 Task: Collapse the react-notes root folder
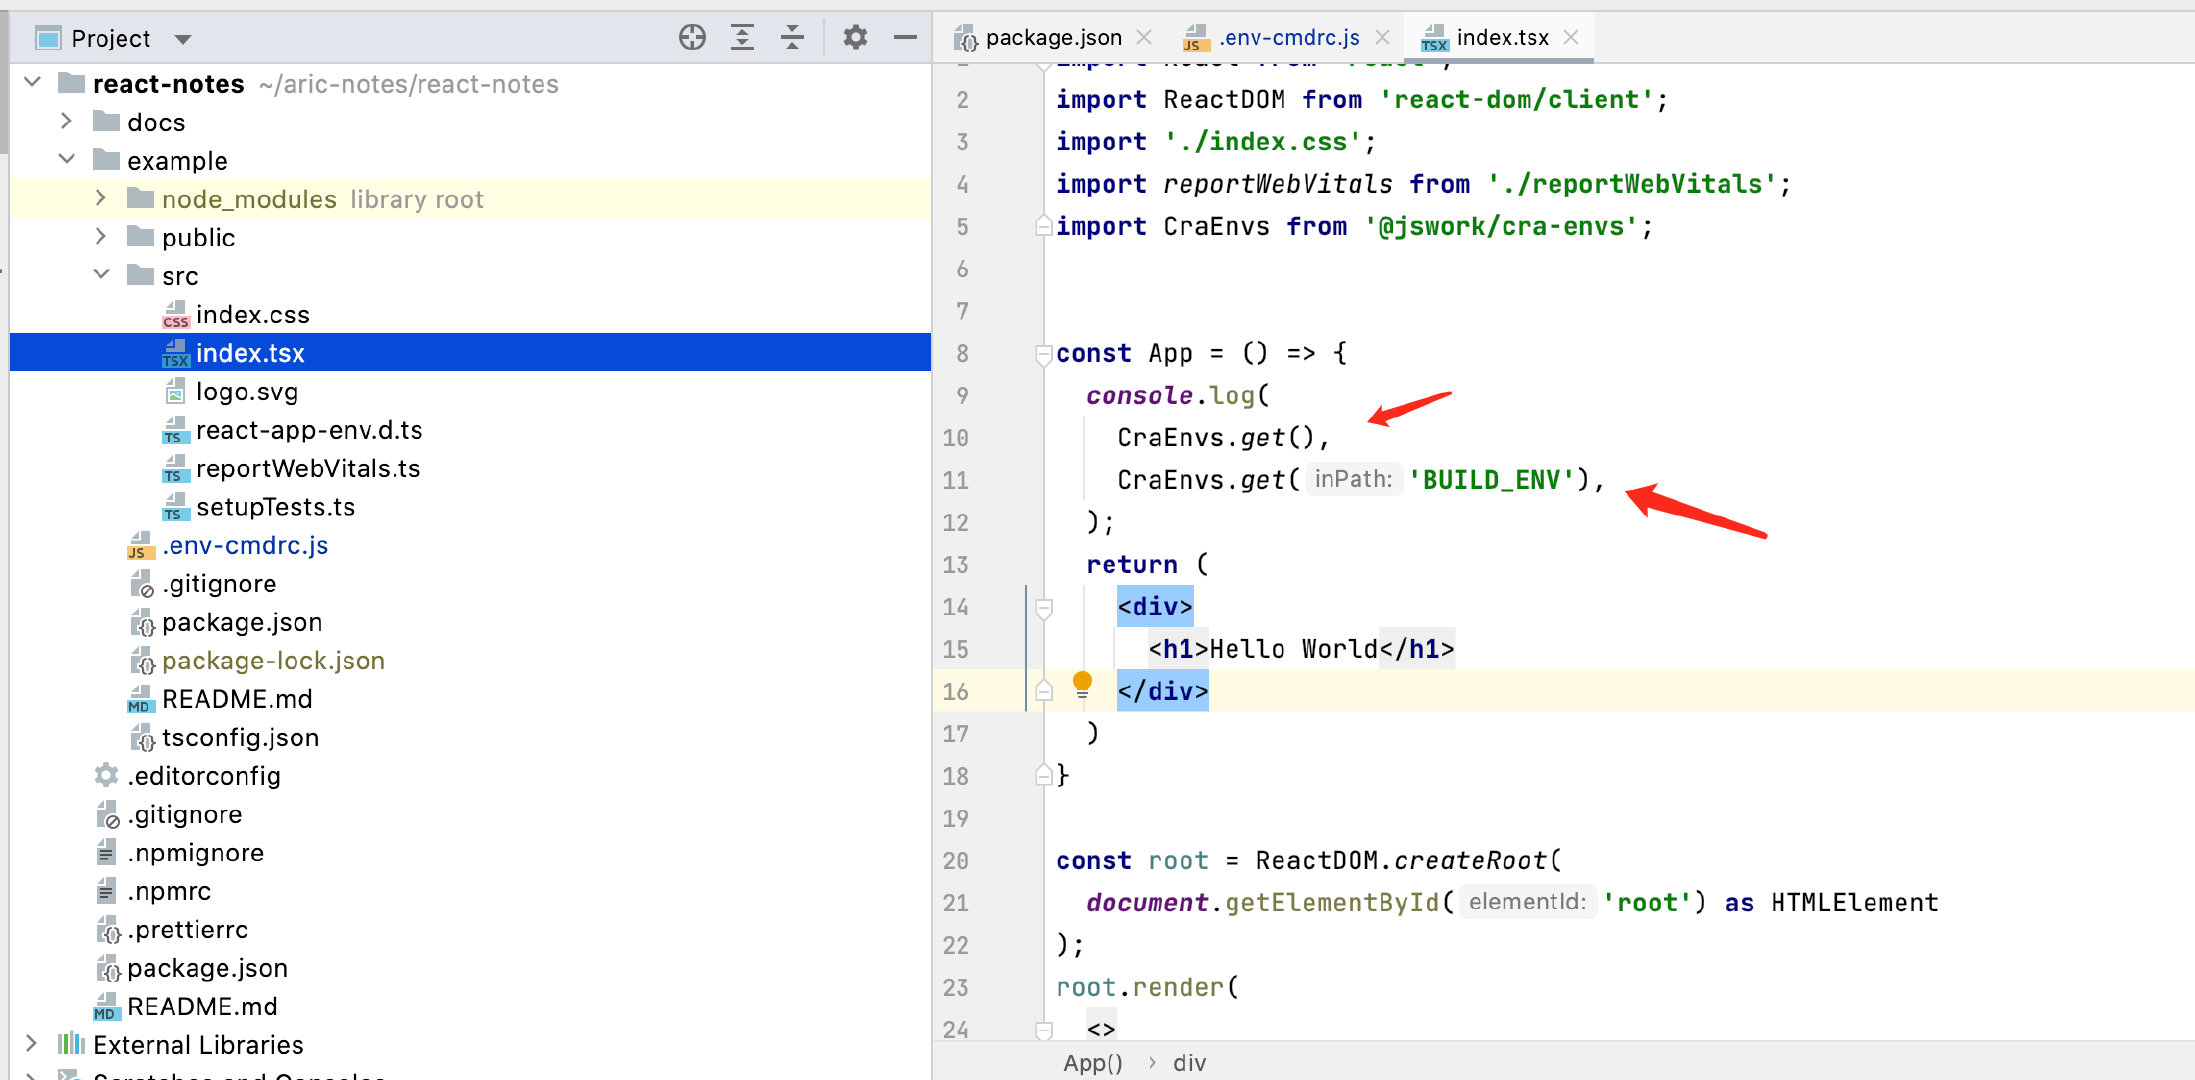[32, 82]
